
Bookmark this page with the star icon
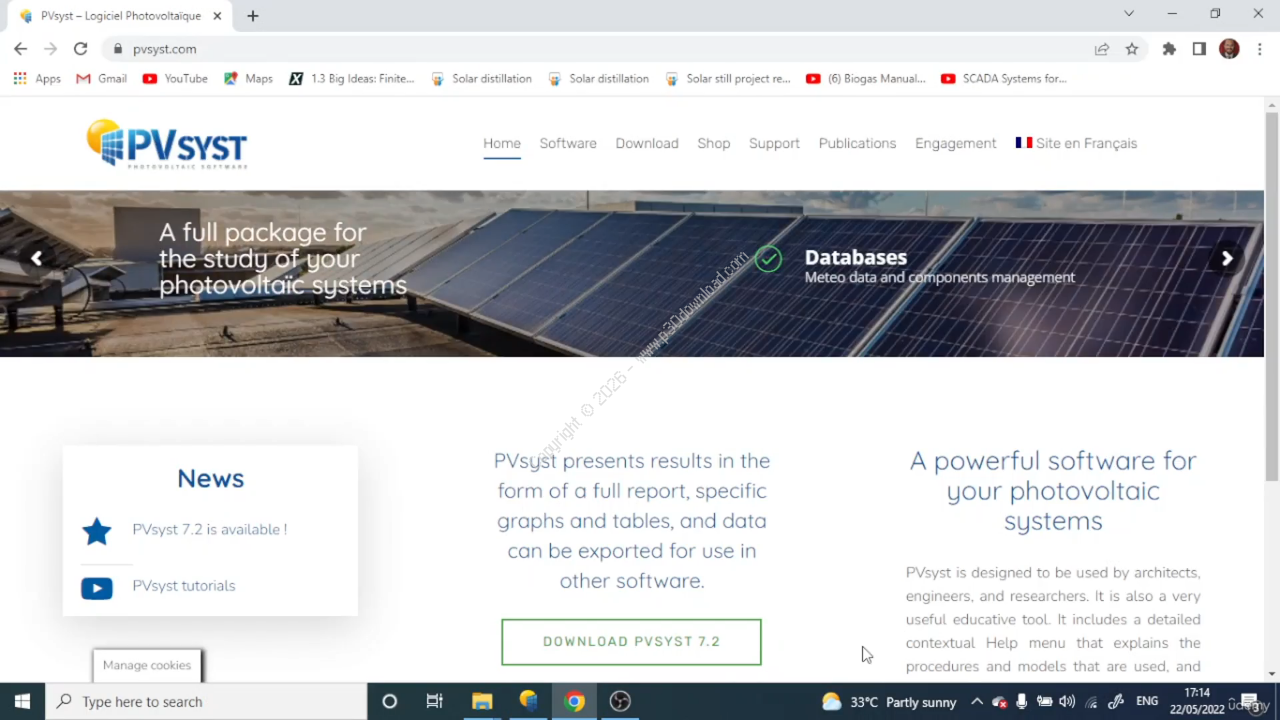[1132, 49]
